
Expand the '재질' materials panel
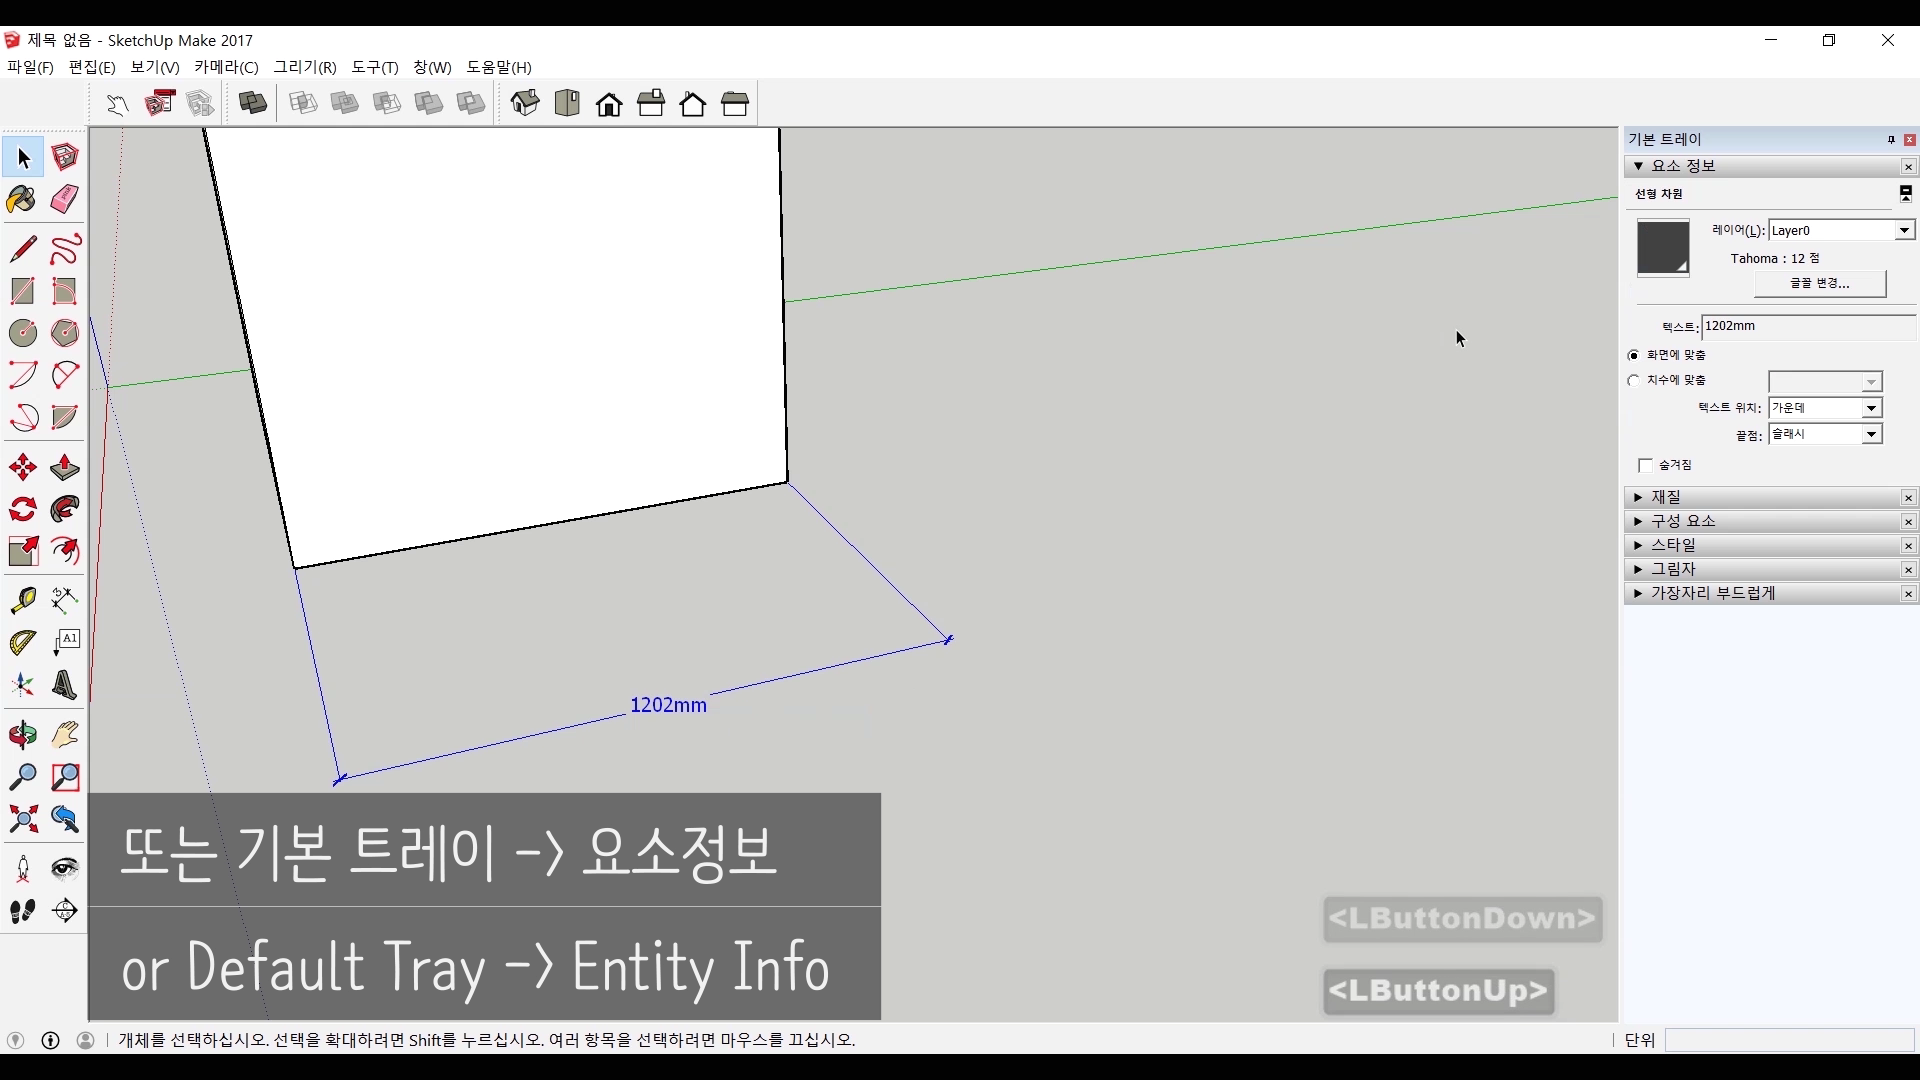(x=1666, y=497)
